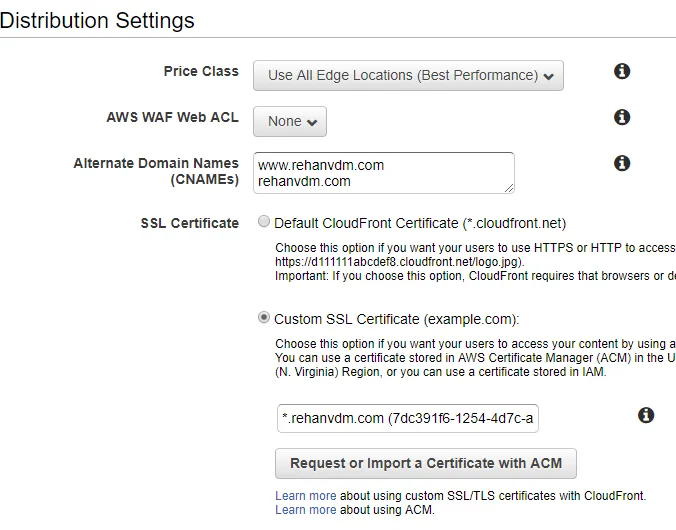Open the info icon for Alternate Domain Names
676x530 pixels.
[x=622, y=163]
